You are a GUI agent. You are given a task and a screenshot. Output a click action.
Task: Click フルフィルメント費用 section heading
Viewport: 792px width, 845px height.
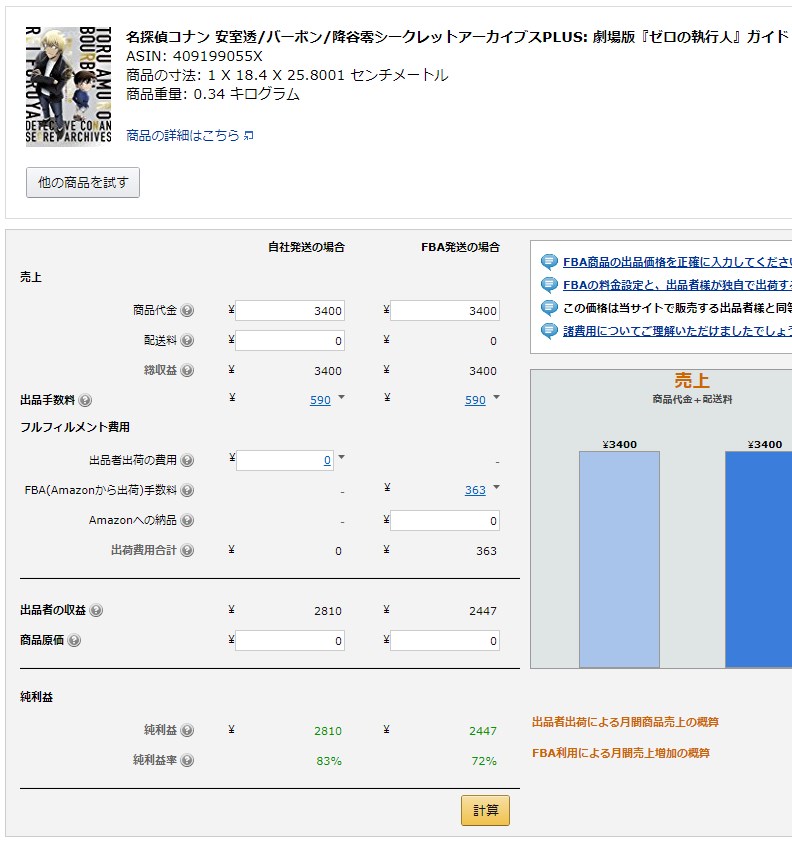(75, 427)
